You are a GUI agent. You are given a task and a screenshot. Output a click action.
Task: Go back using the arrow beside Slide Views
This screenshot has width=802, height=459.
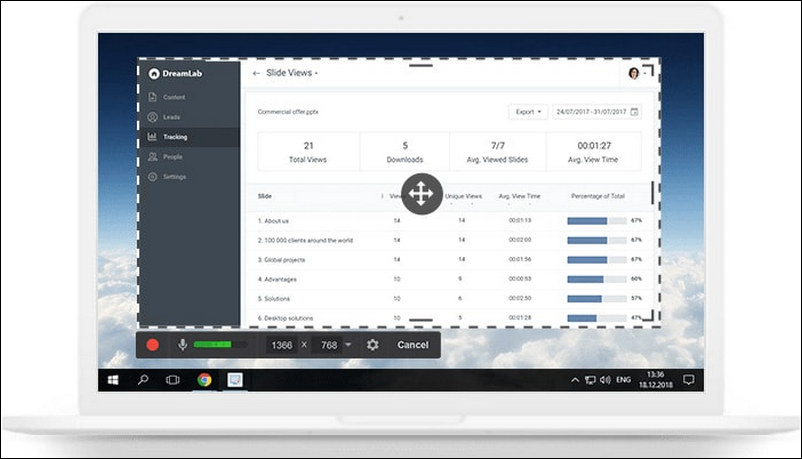point(257,73)
